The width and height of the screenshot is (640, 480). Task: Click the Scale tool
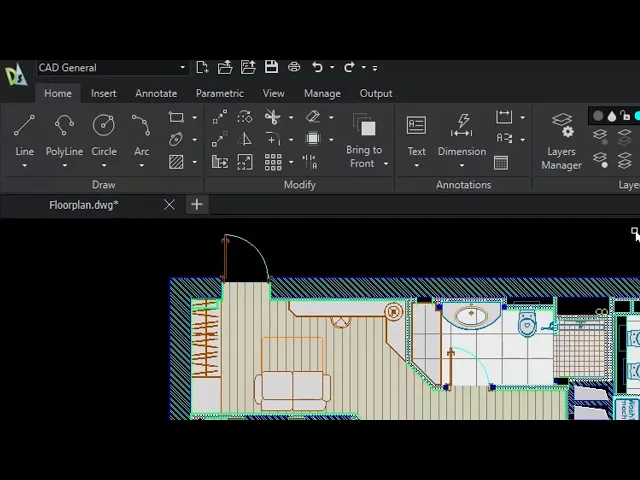(244, 162)
